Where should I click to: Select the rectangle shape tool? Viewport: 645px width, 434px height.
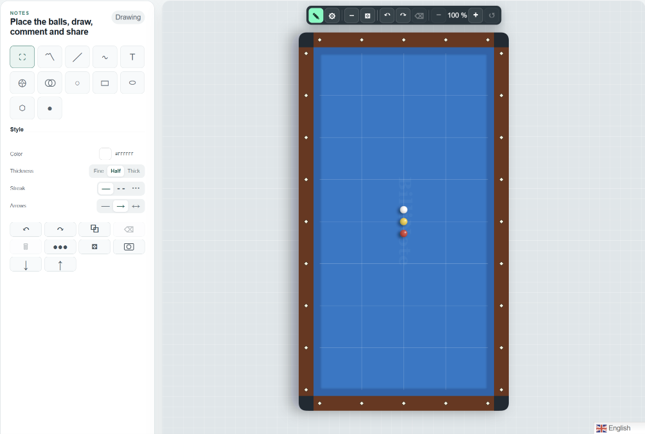[x=105, y=83]
